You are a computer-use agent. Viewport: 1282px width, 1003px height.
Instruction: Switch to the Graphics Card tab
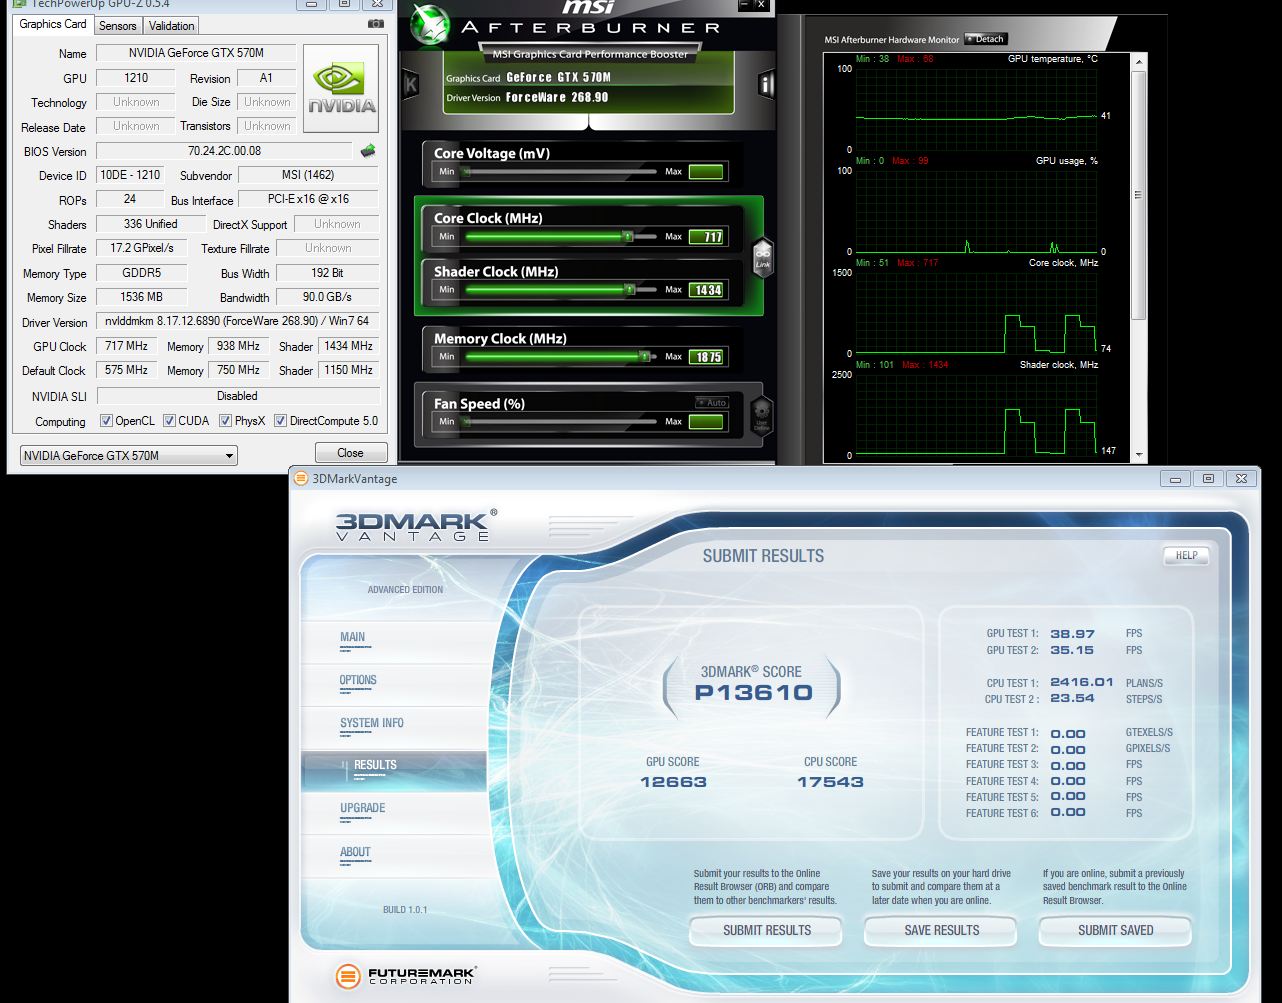pyautogui.click(x=53, y=24)
